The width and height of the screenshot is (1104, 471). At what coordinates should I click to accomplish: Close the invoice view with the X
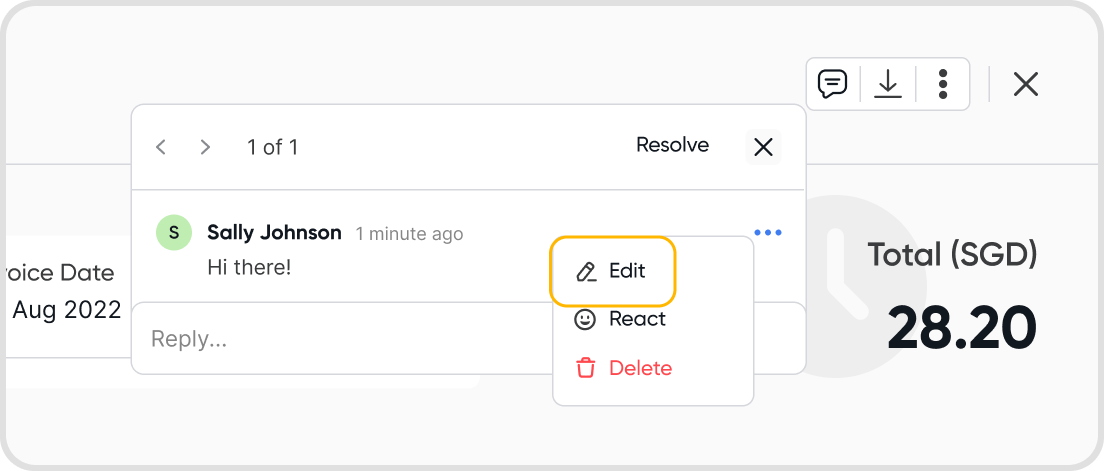coord(1025,84)
